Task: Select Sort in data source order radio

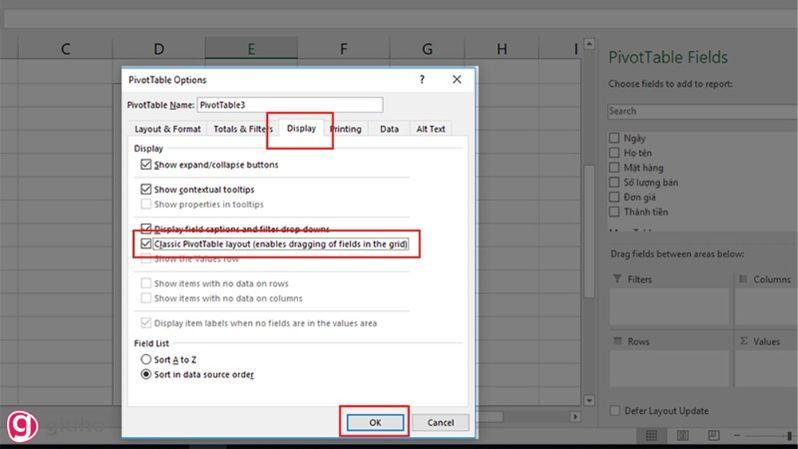Action: (x=146, y=374)
